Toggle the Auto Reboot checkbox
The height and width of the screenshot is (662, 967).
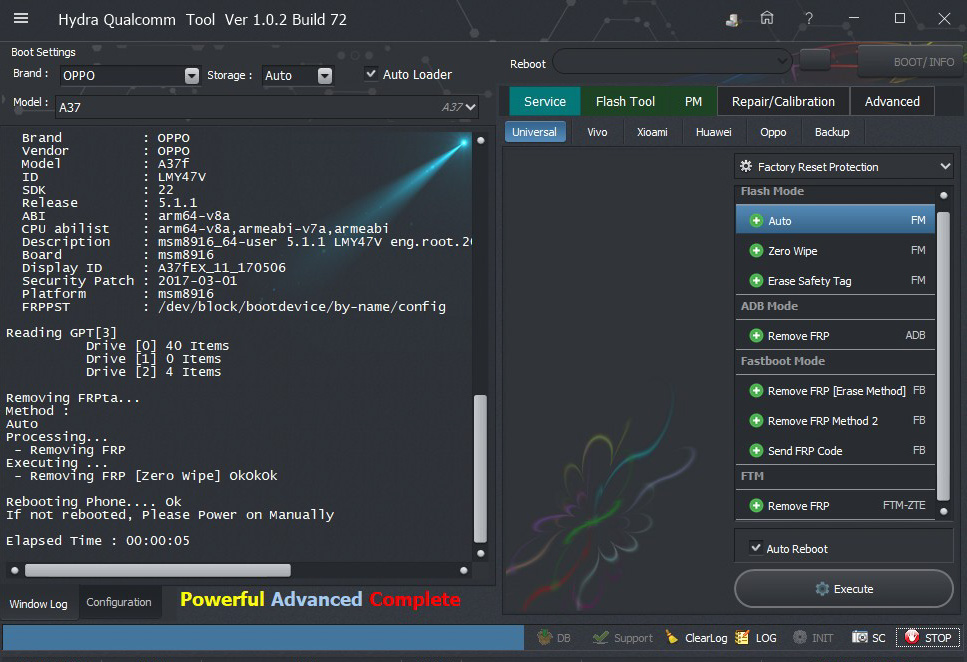pos(755,547)
